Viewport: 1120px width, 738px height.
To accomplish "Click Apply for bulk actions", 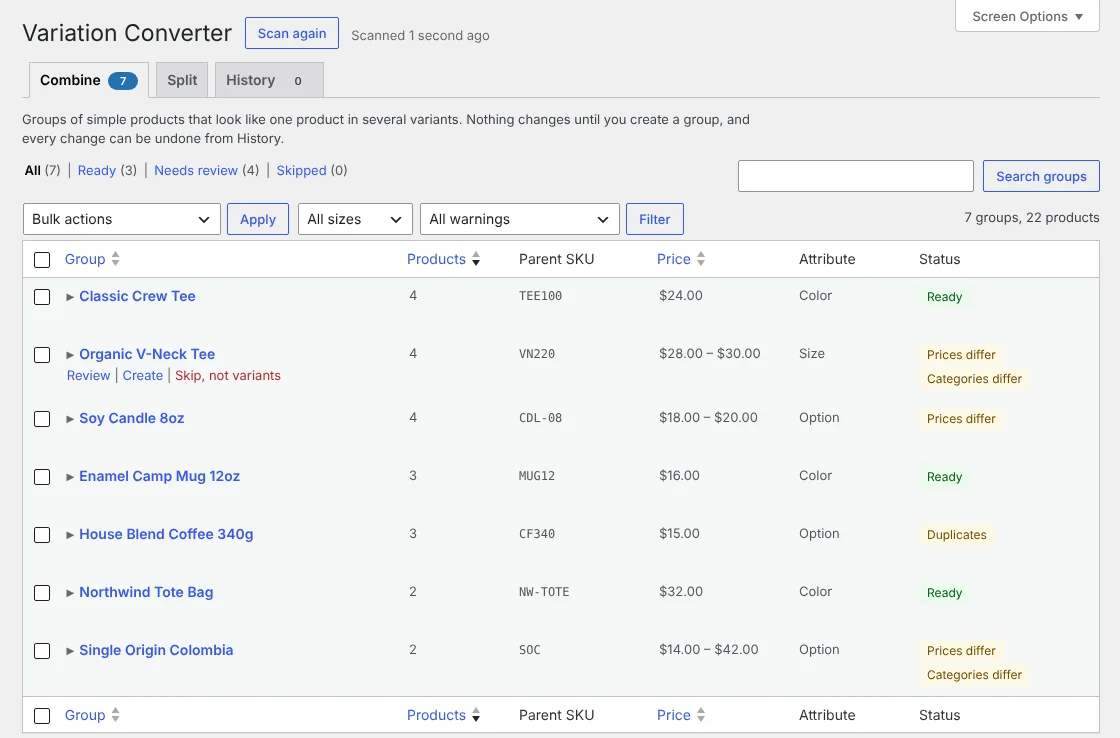I will coord(258,219).
